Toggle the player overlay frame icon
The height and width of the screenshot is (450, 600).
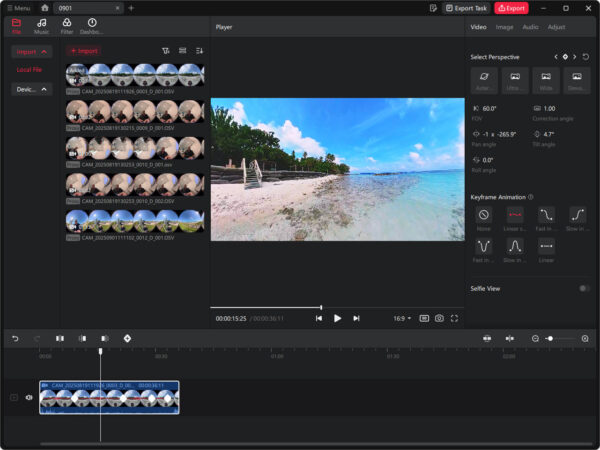point(424,318)
